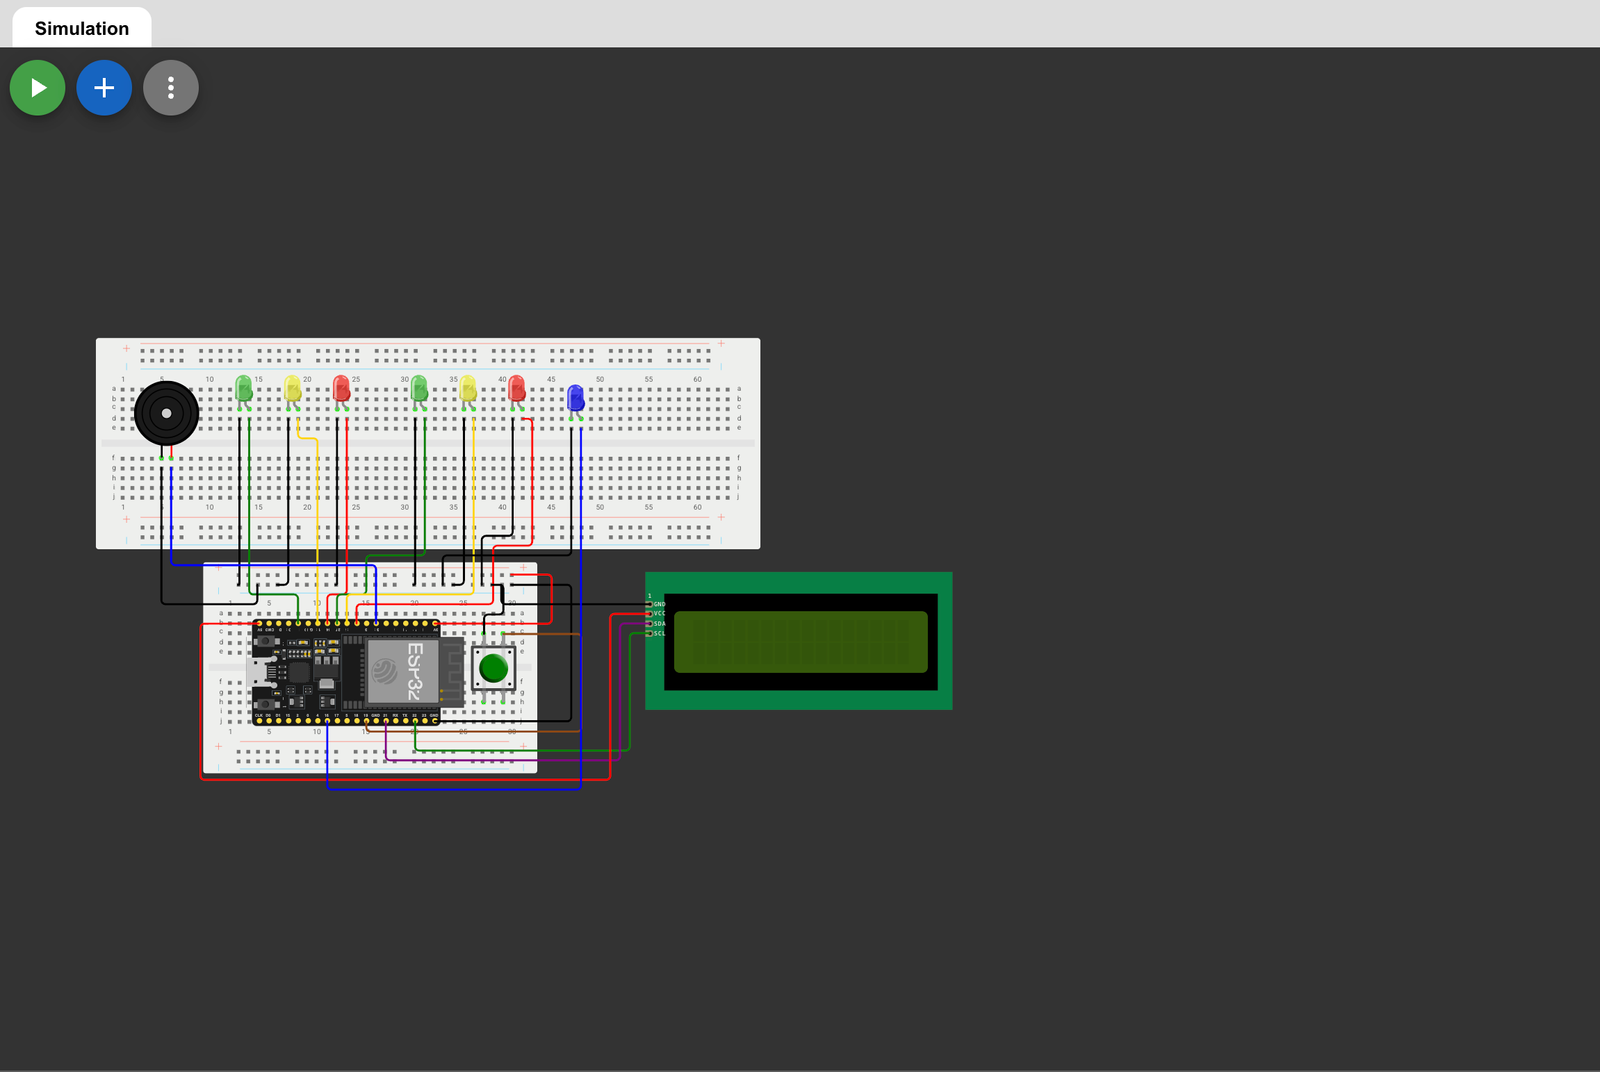Select the rightmost green LED
1600x1072 pixels.
click(x=419, y=389)
